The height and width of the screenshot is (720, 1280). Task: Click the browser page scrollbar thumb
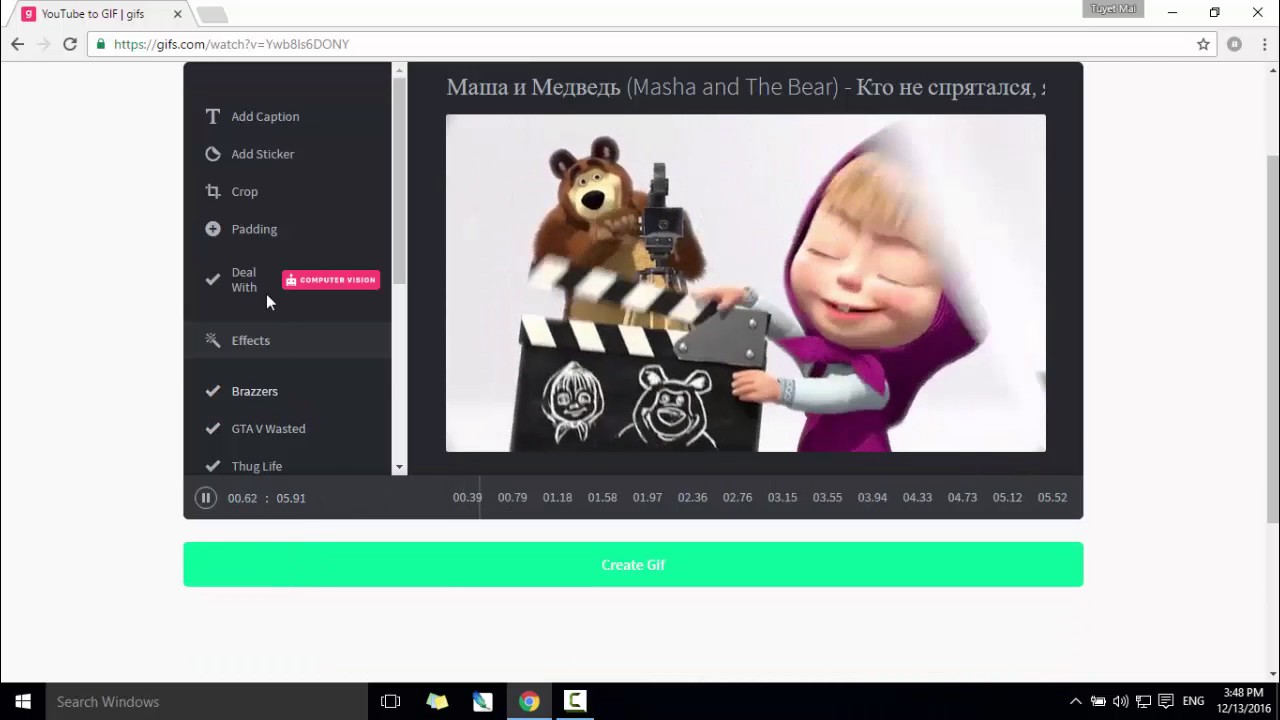[1272, 338]
